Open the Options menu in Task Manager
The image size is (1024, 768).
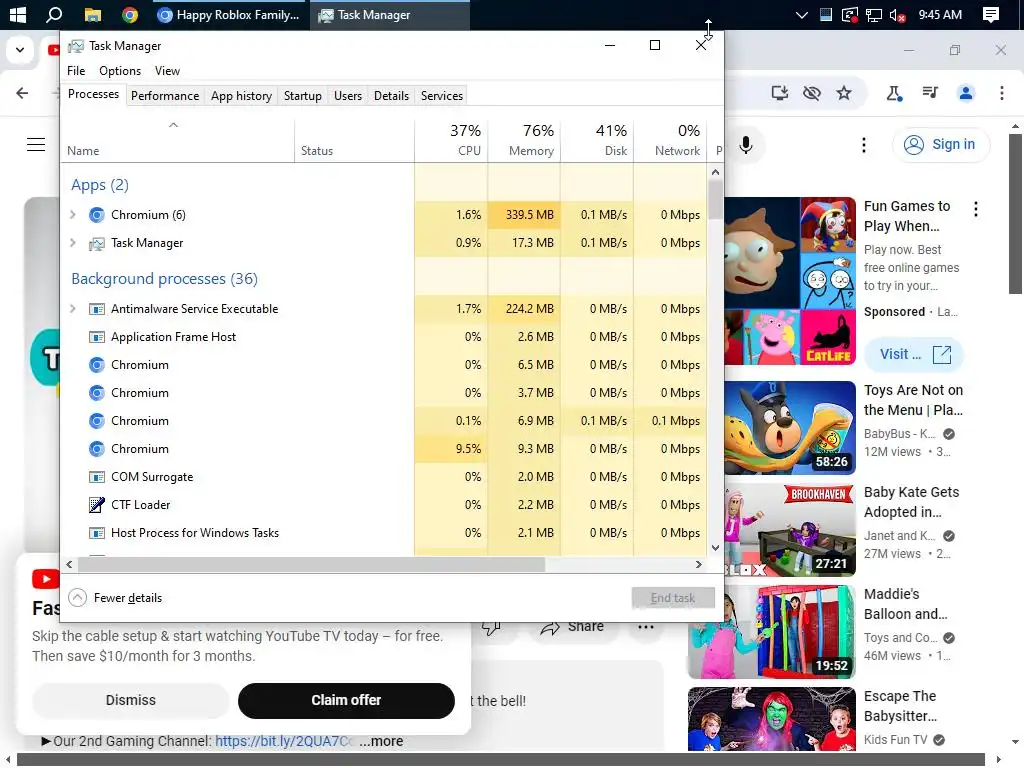point(120,71)
